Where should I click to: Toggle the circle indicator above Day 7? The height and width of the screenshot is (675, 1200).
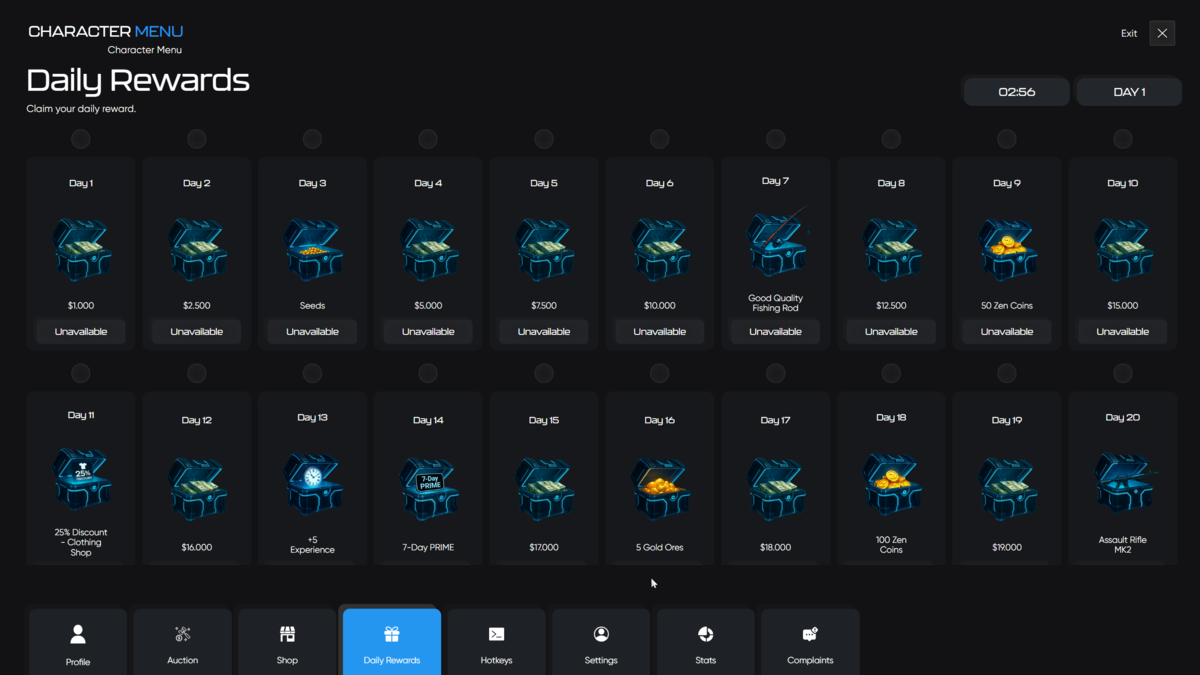(776, 139)
